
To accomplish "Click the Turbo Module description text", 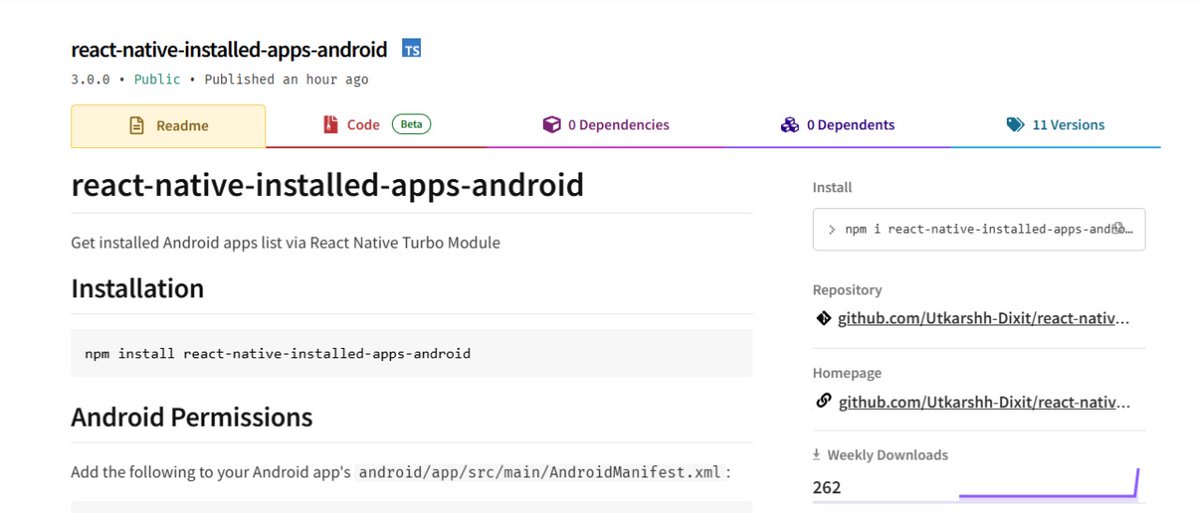I will click(x=285, y=243).
